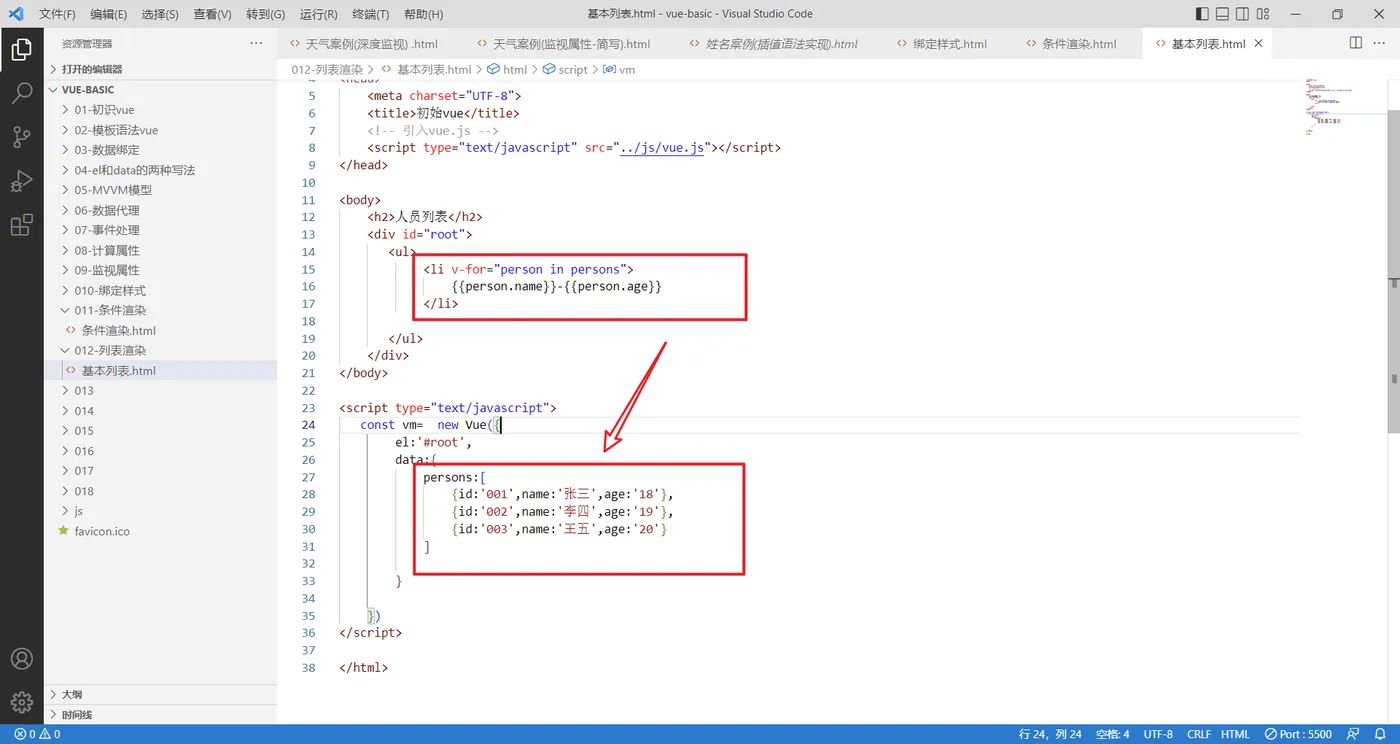Screen dimensions: 1400x744
Task: Open the 文件(F) menu
Action: 57,14
